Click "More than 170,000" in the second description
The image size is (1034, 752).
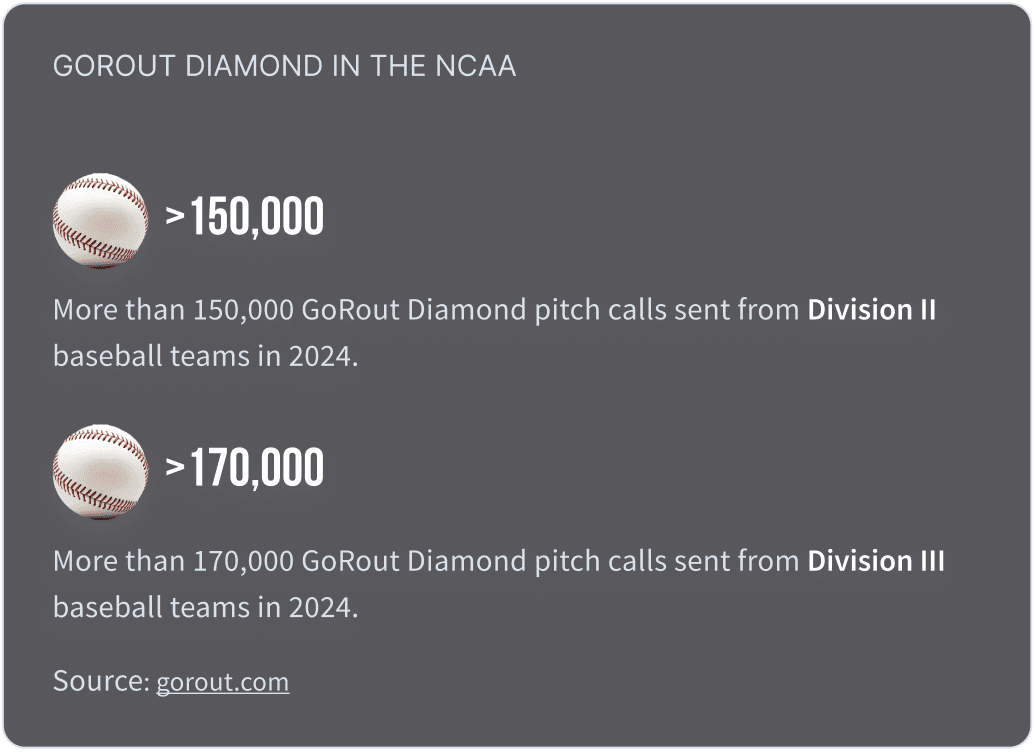[x=173, y=561]
